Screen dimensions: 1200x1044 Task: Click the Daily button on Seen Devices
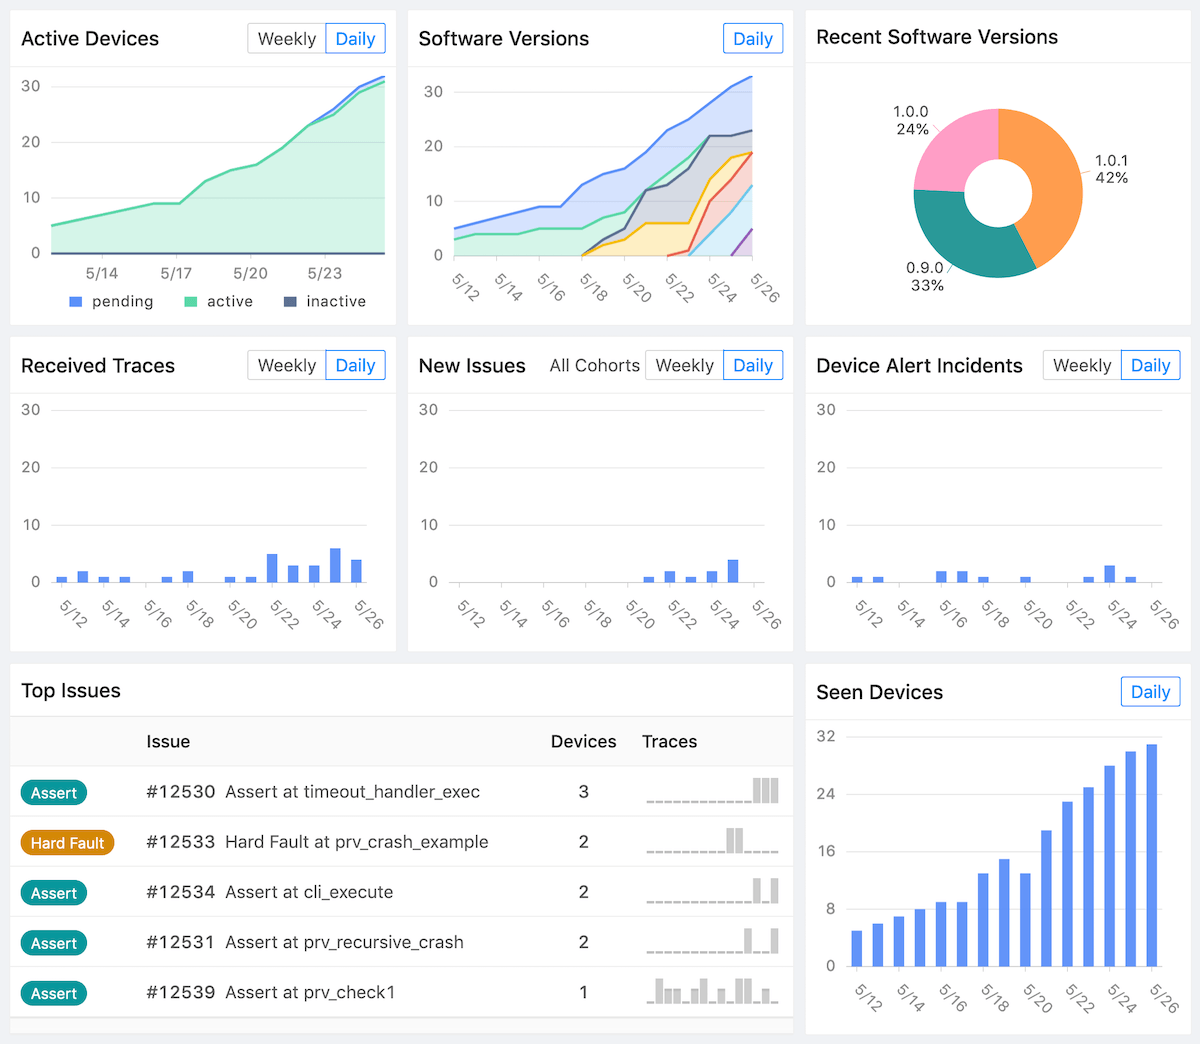click(x=1150, y=692)
